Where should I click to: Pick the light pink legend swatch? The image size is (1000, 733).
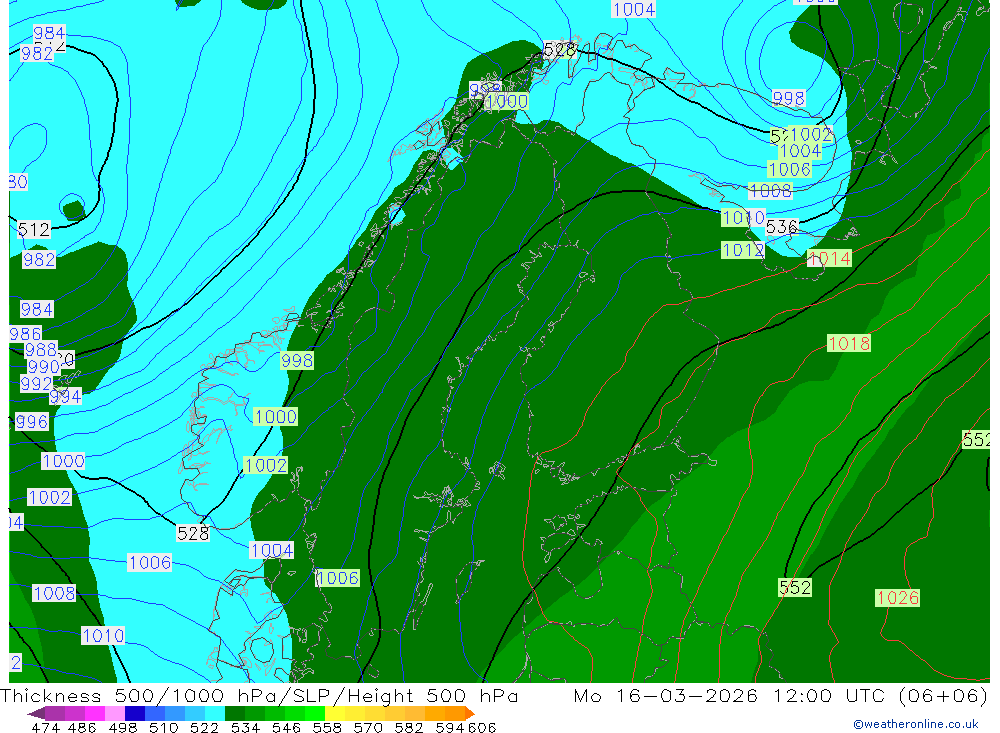pyautogui.click(x=115, y=713)
